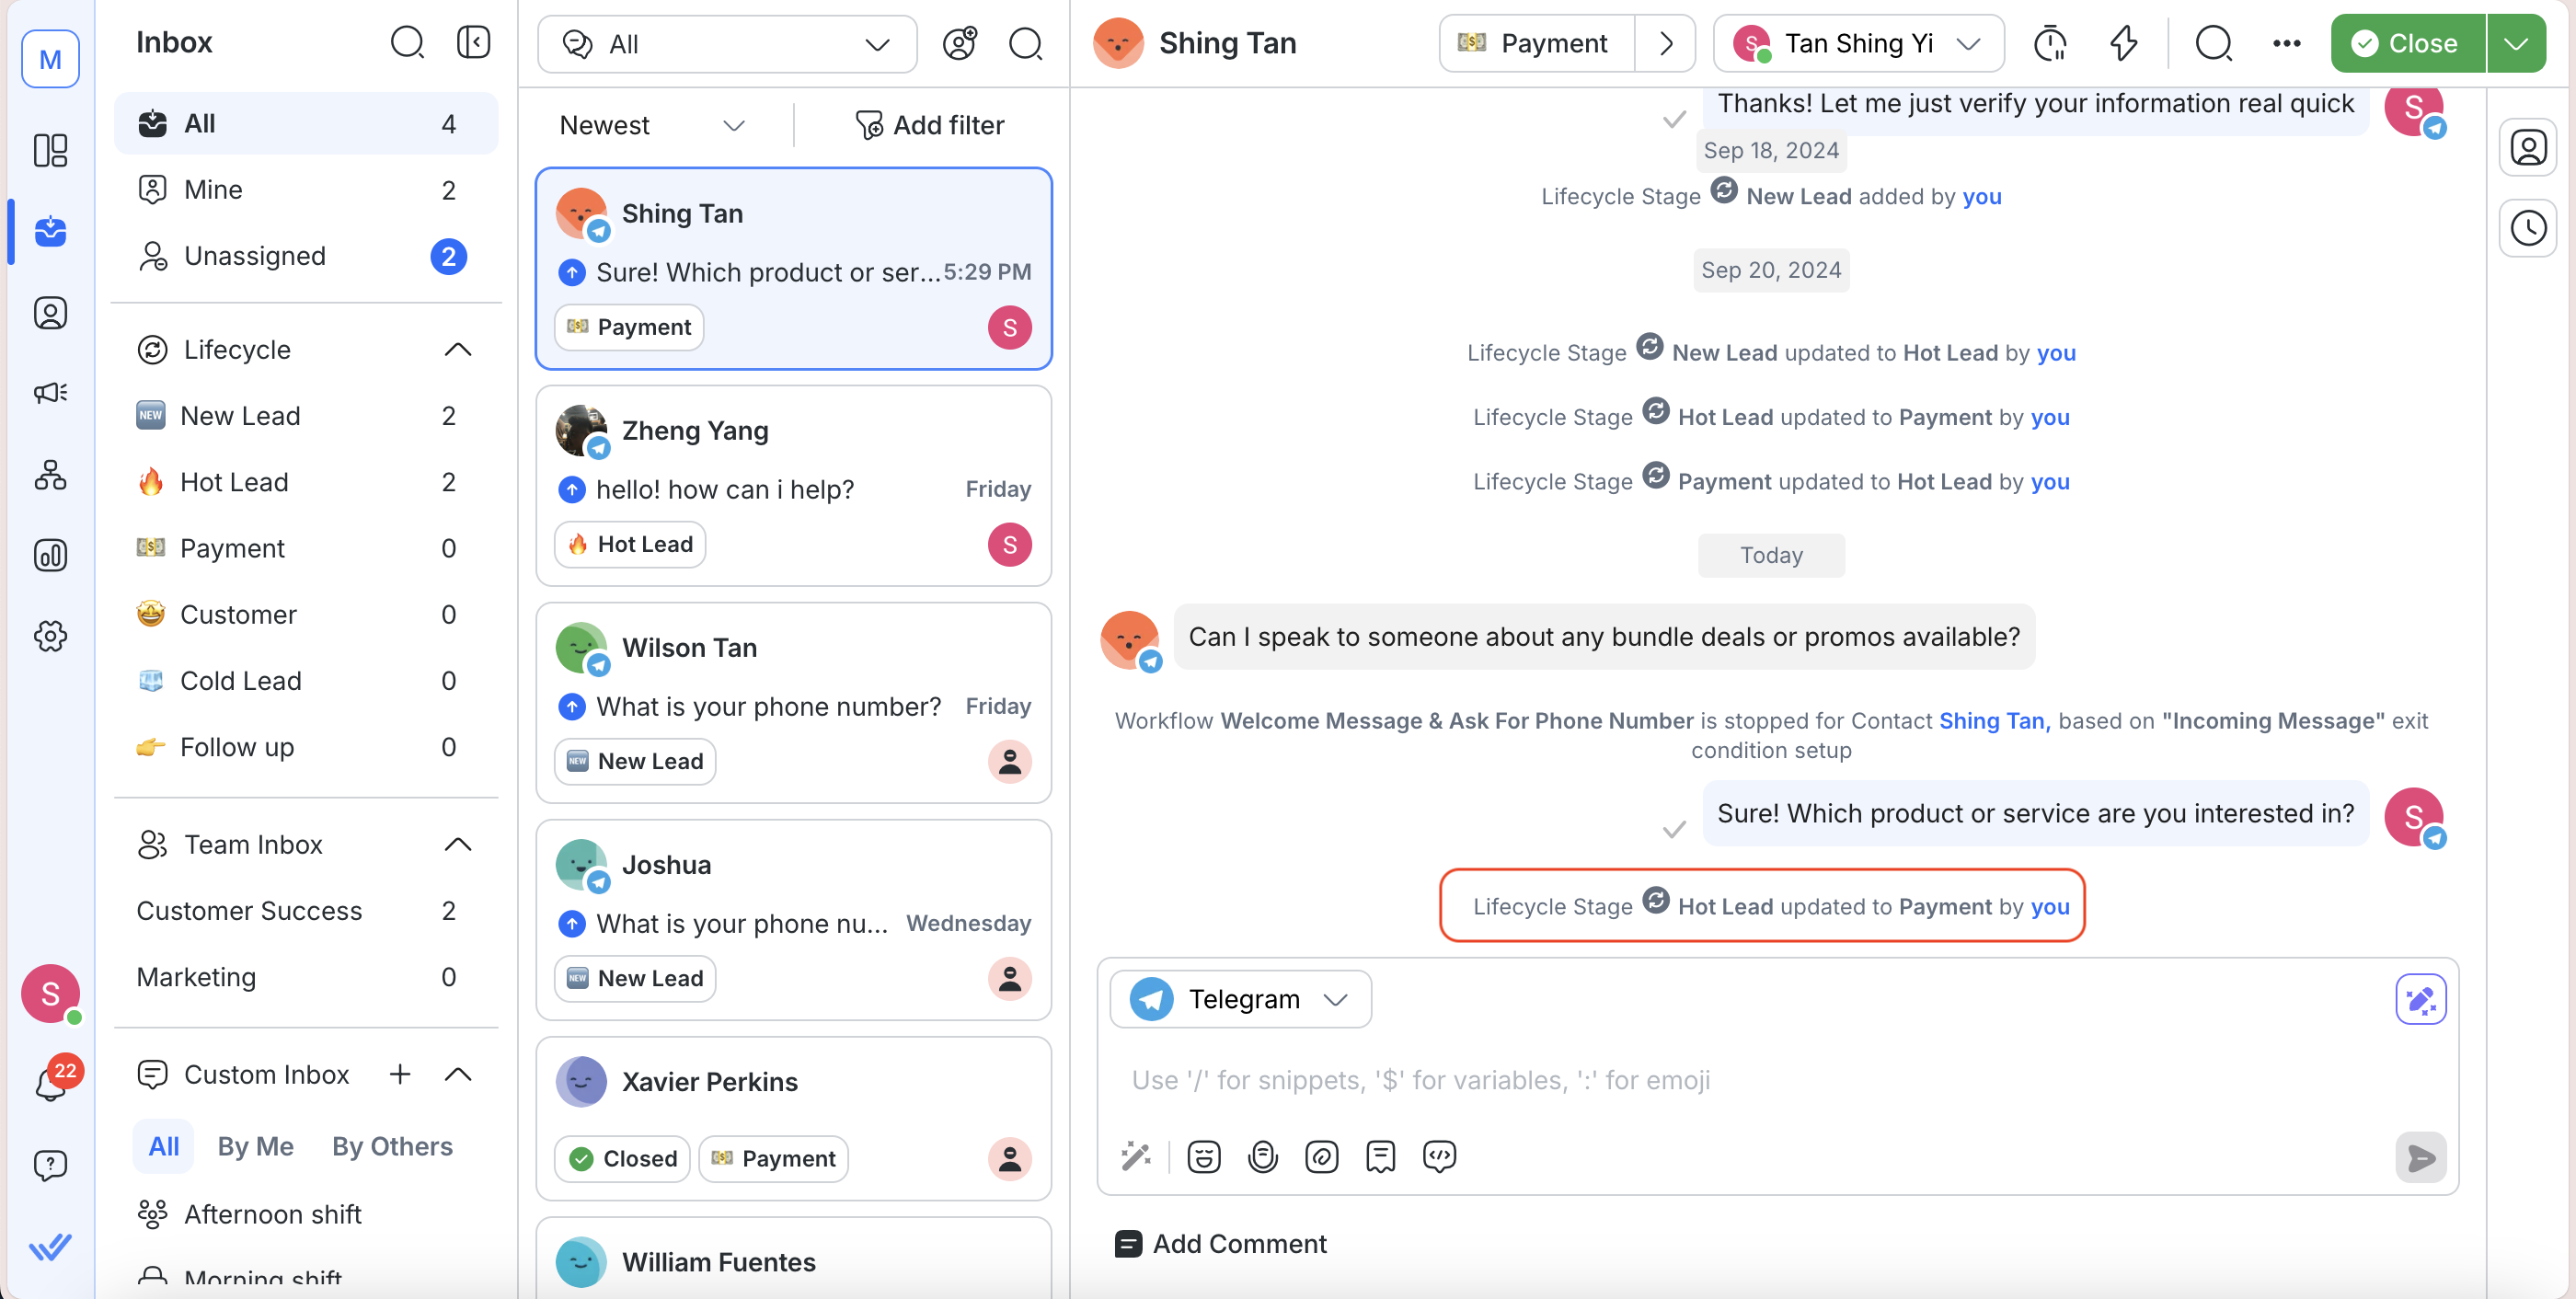
Task: Open Workflows icon in left sidebar
Action: [x=50, y=474]
